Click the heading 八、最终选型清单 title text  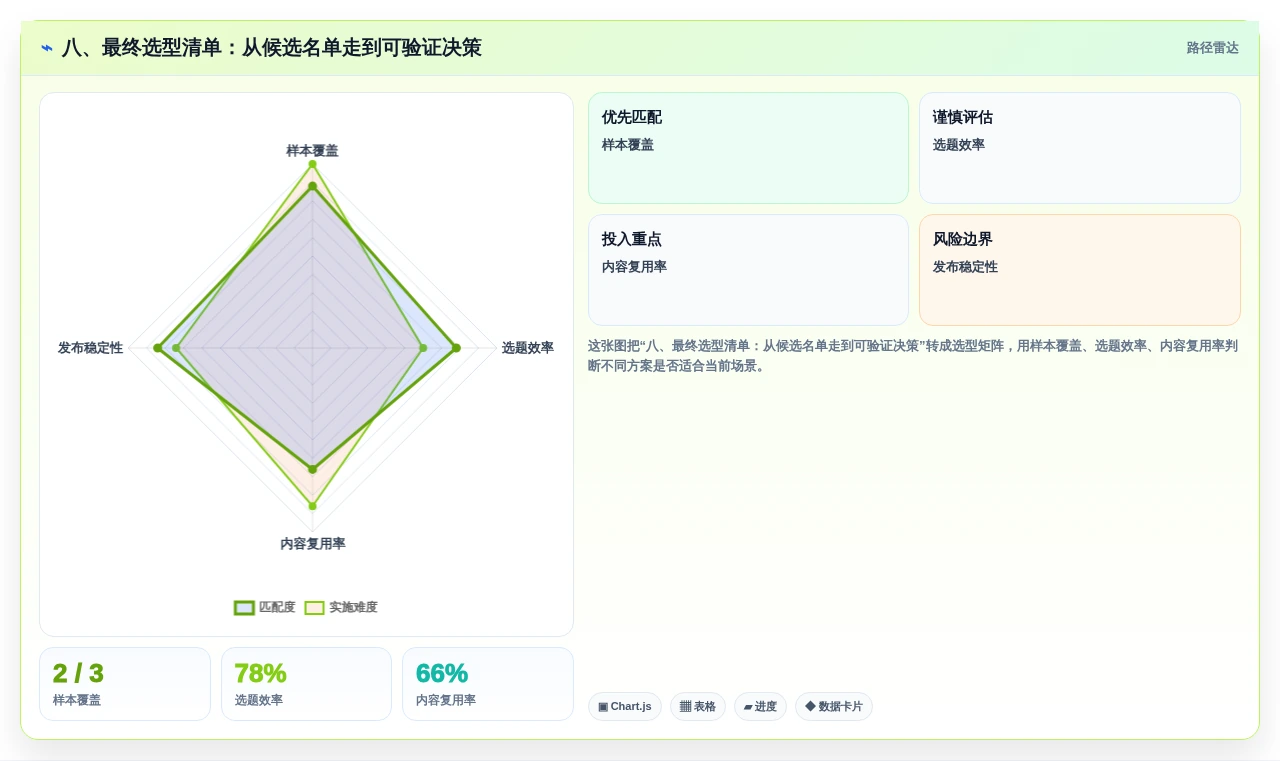click(272, 48)
